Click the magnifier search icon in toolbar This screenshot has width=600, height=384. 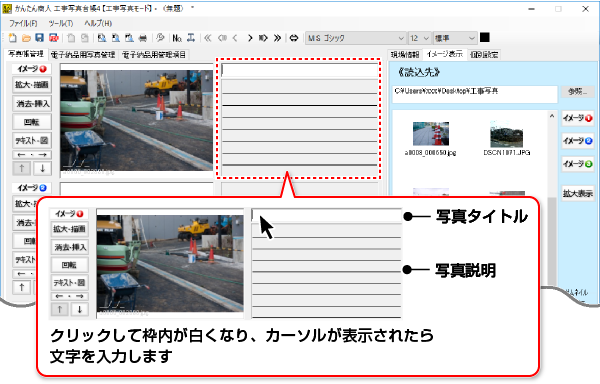[x=160, y=38]
